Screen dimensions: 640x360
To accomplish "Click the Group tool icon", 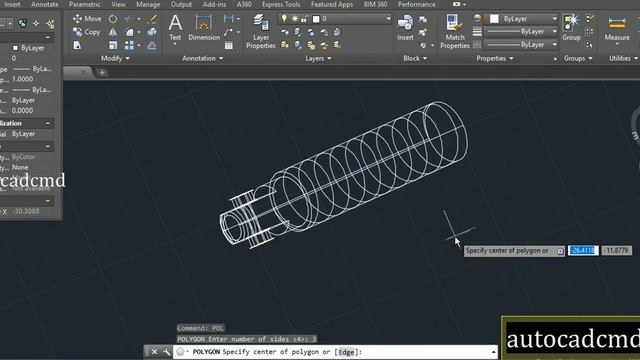I will 571,28.
